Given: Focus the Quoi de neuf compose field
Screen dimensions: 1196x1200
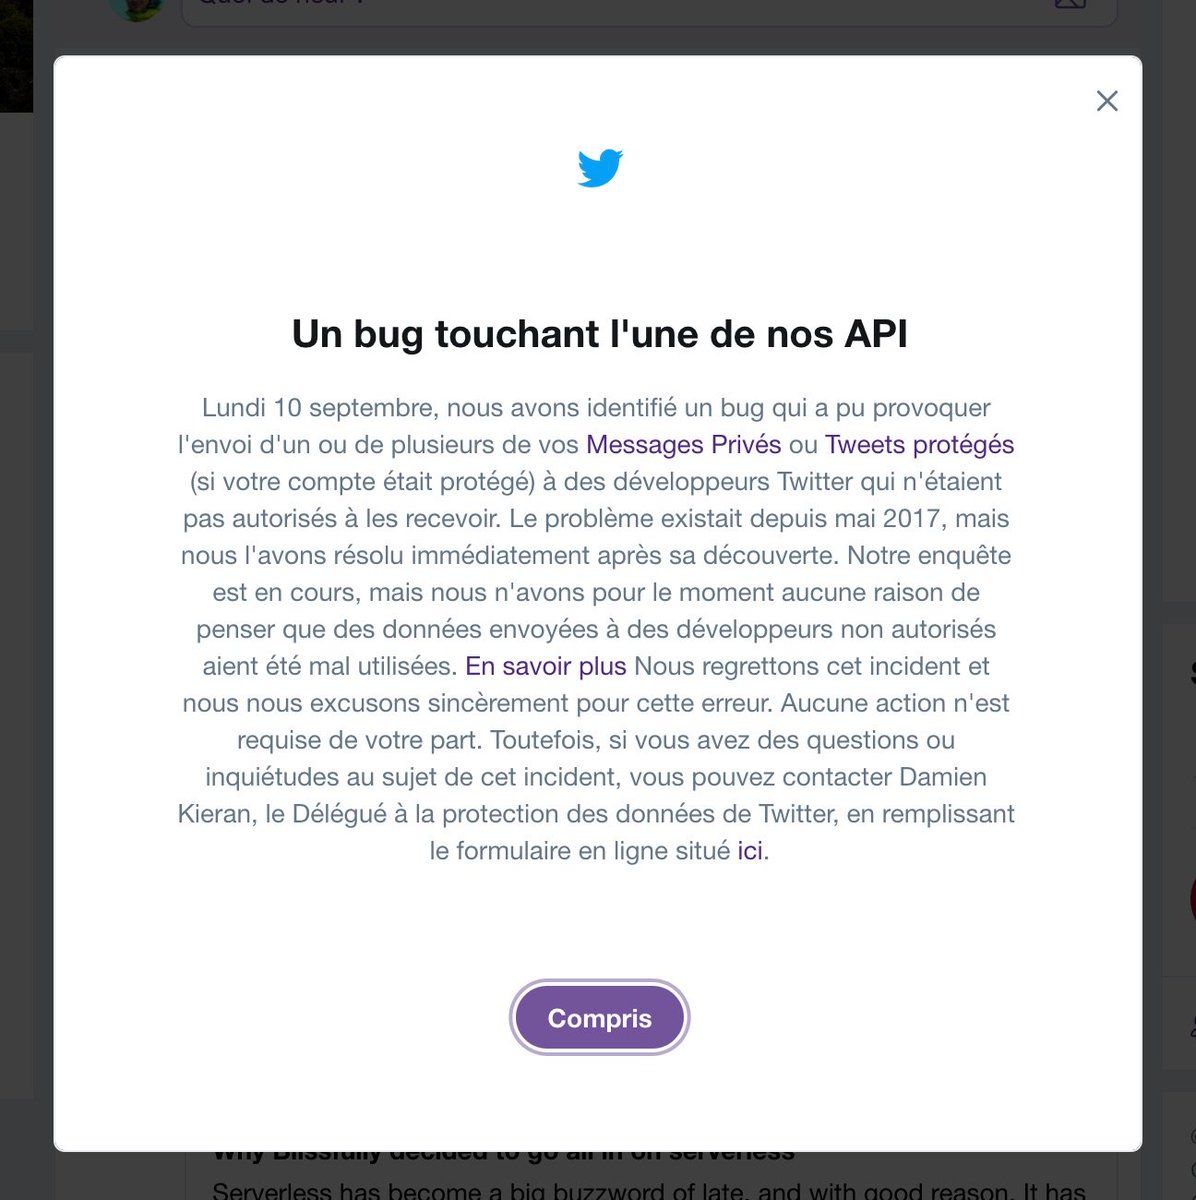Looking at the screenshot, I should pyautogui.click(x=600, y=5).
